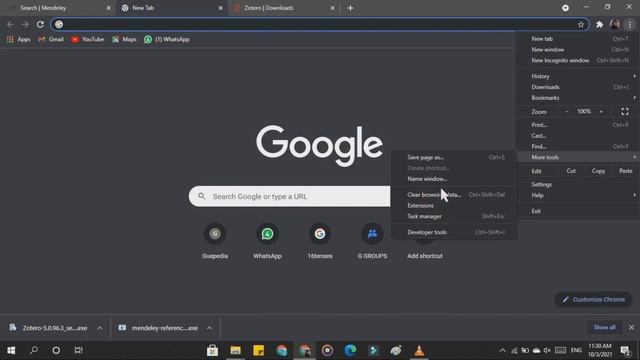640x360 pixels.
Task: Switch to the Zotero | Downloads tab
Action: [284, 8]
